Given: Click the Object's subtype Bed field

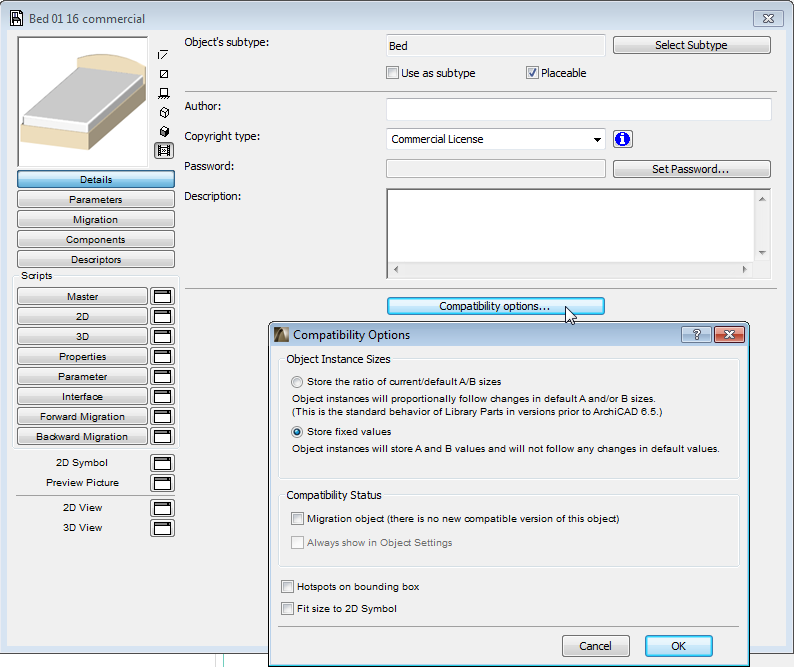Looking at the screenshot, I should [495, 46].
